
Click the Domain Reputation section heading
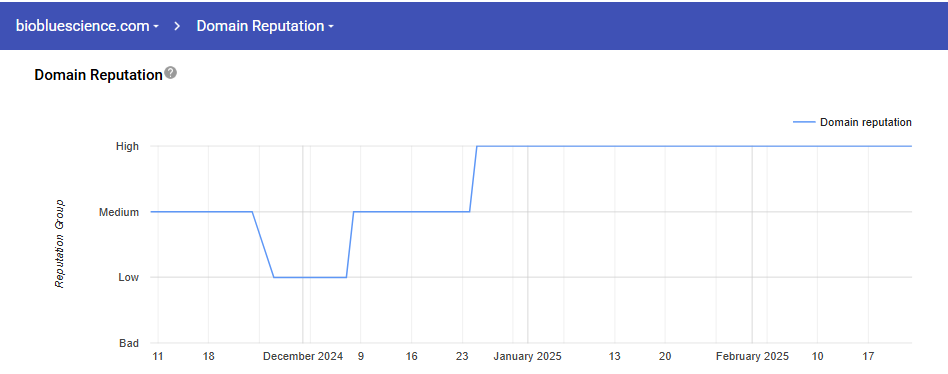coord(99,75)
